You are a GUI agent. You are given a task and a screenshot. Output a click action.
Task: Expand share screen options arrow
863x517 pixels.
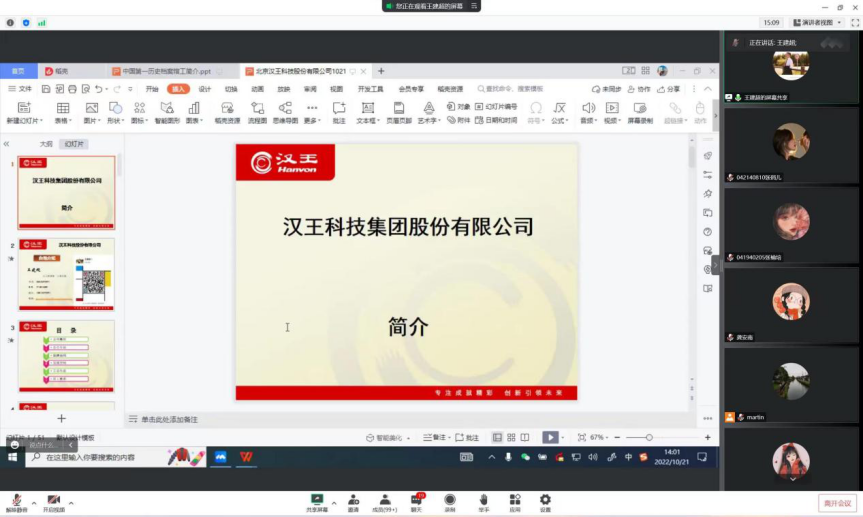(x=334, y=503)
